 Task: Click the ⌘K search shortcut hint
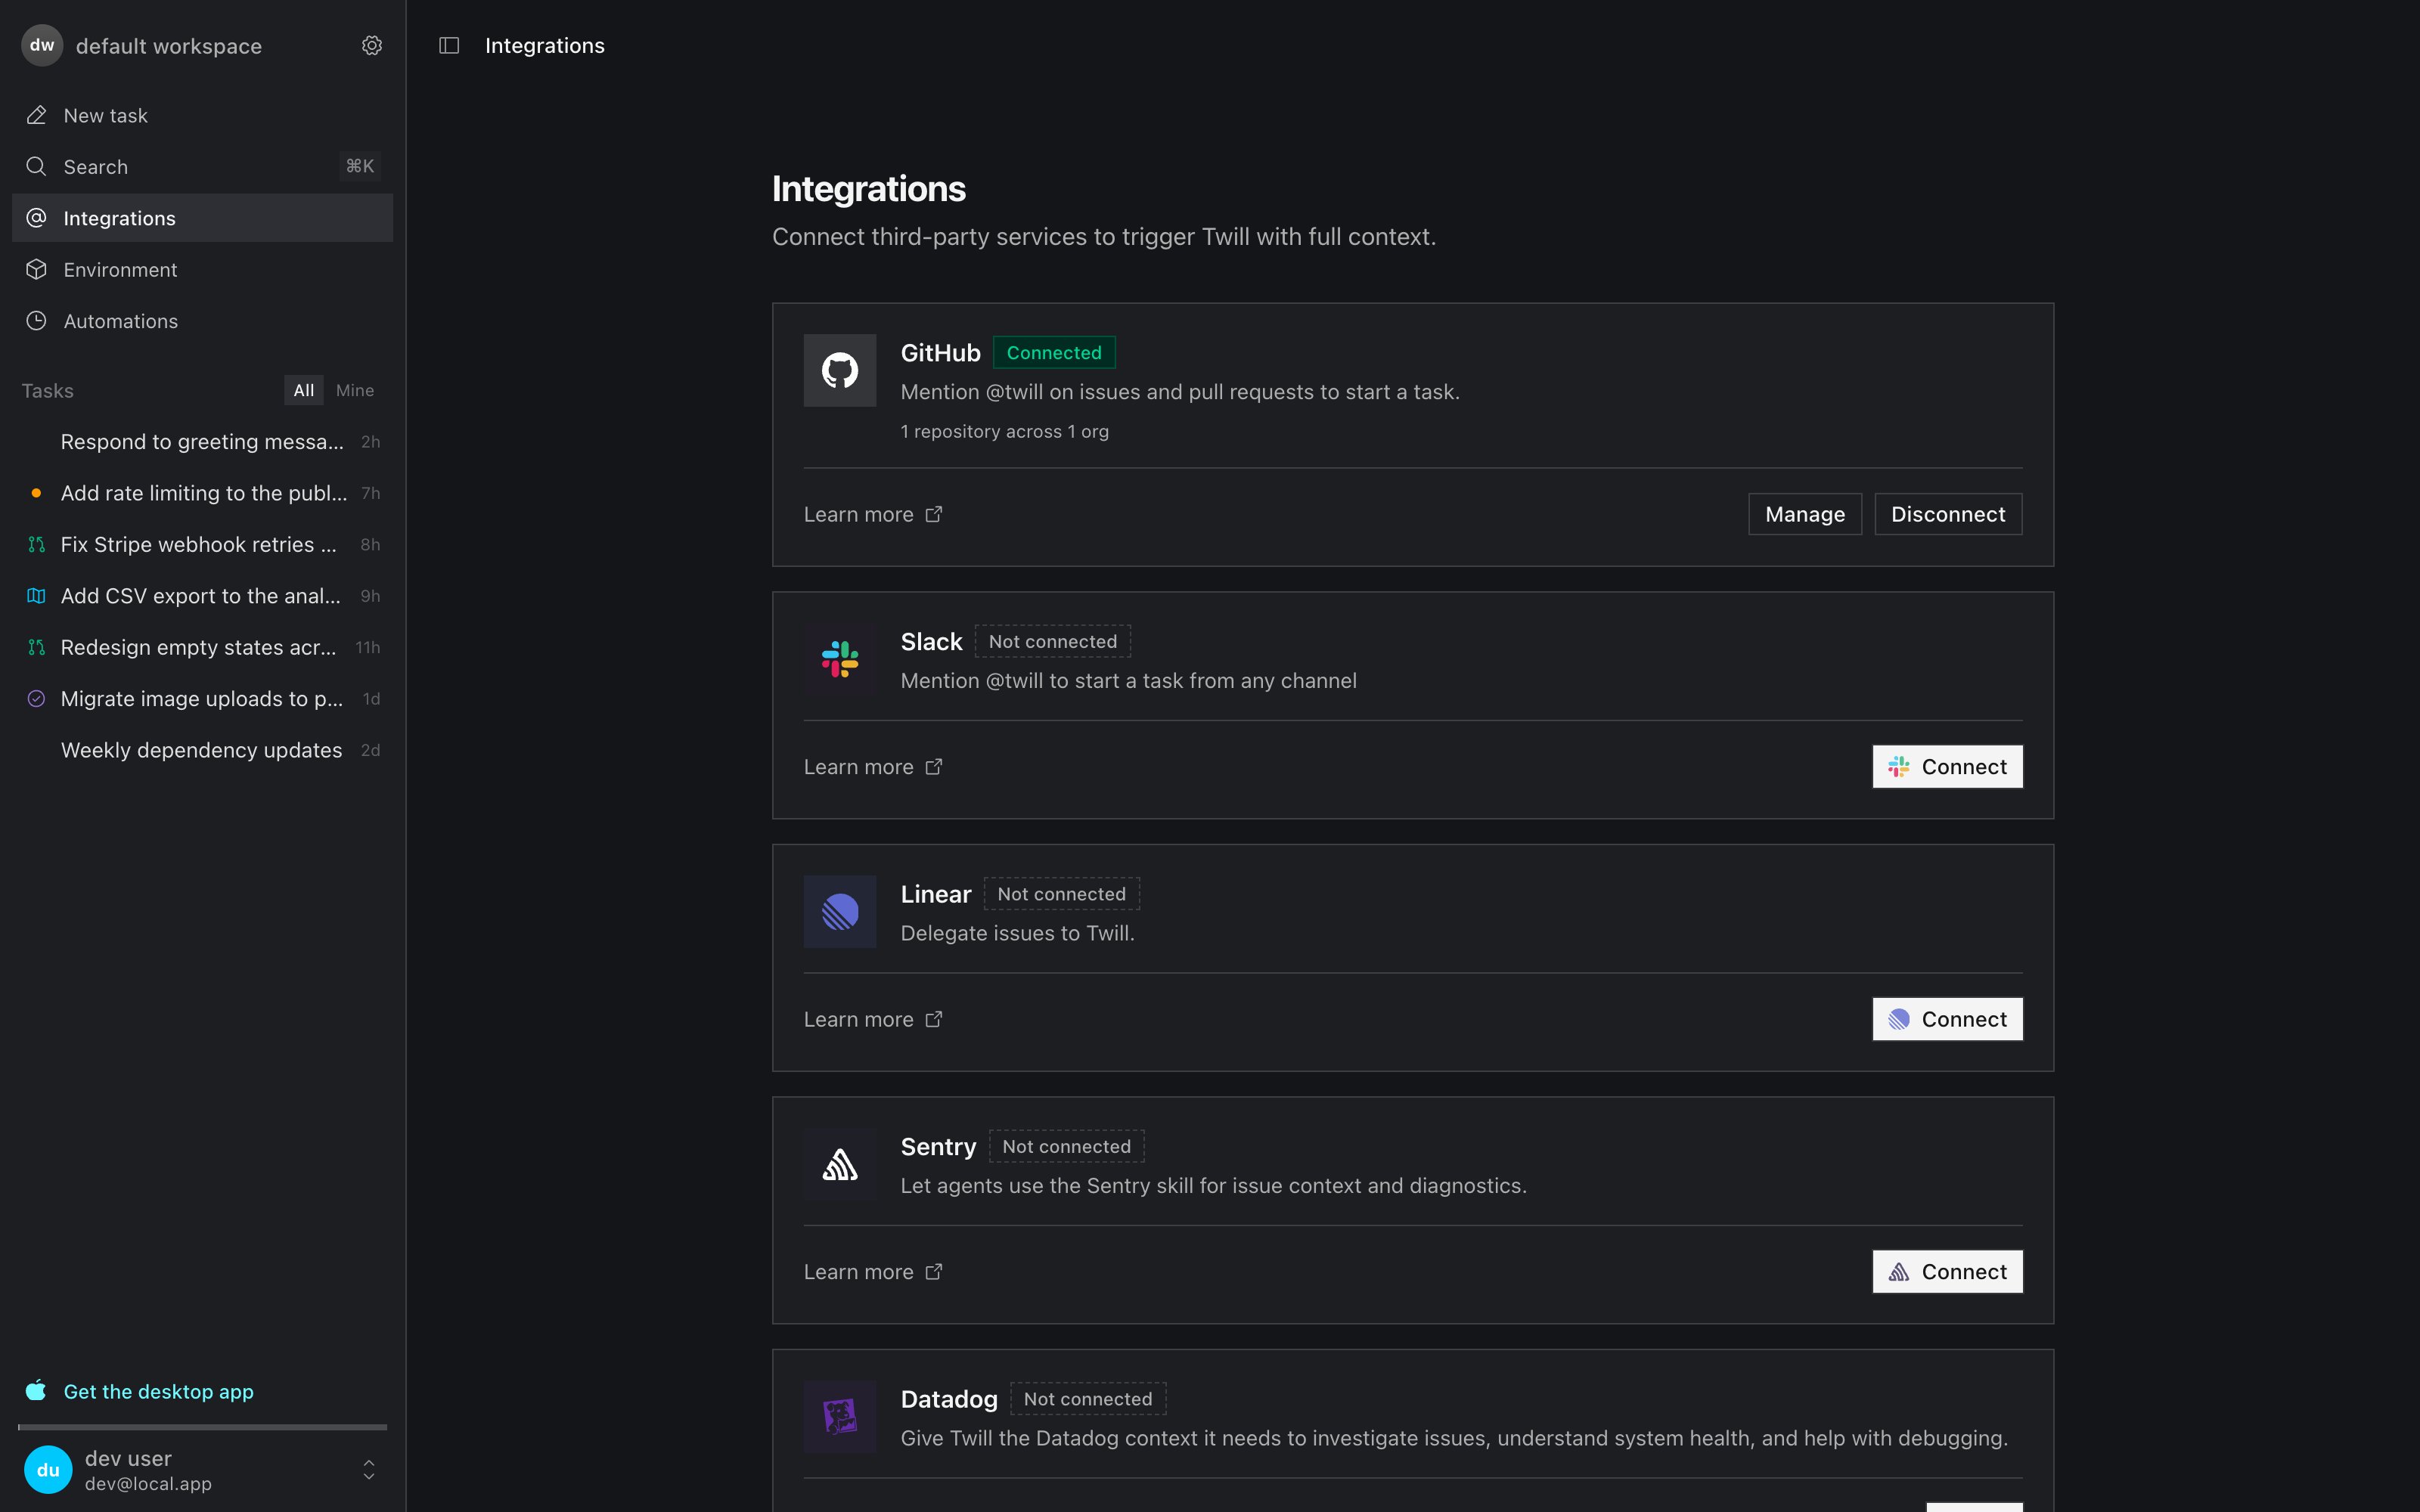(x=360, y=166)
